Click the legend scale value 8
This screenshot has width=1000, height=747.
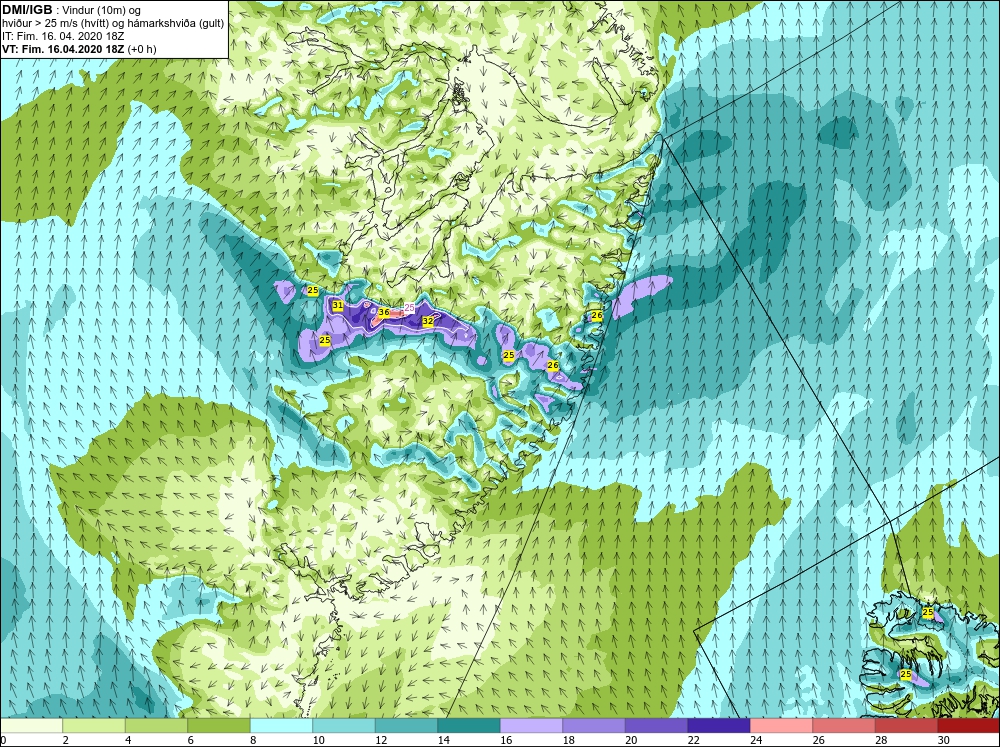tap(254, 740)
